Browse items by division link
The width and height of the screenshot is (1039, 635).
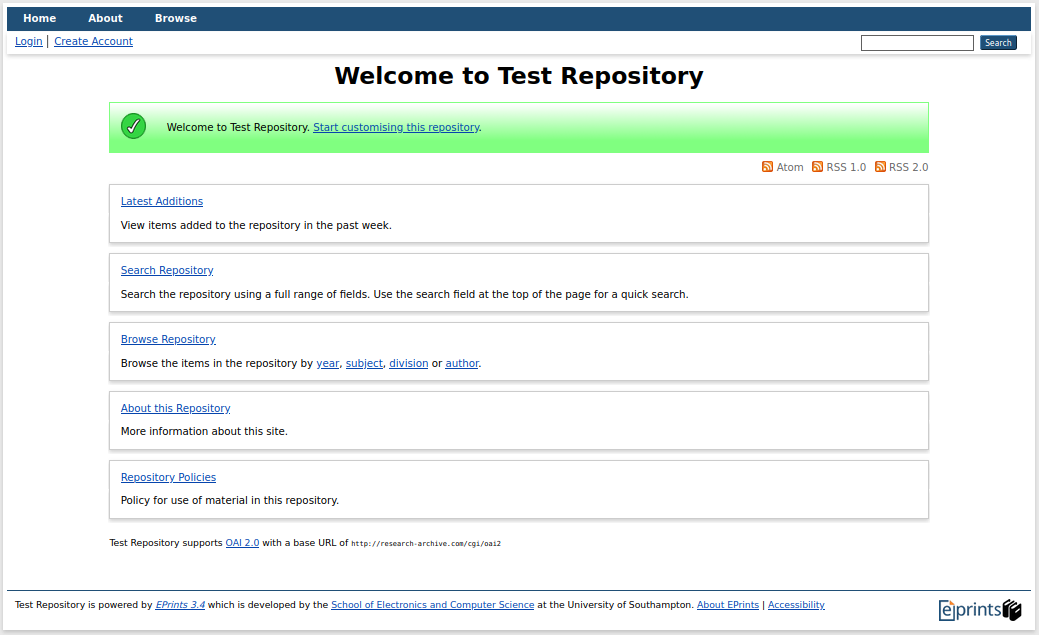(x=408, y=363)
